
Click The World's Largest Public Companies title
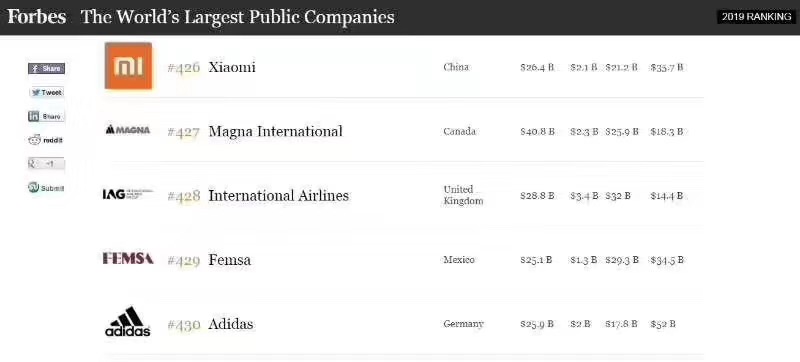pos(238,17)
